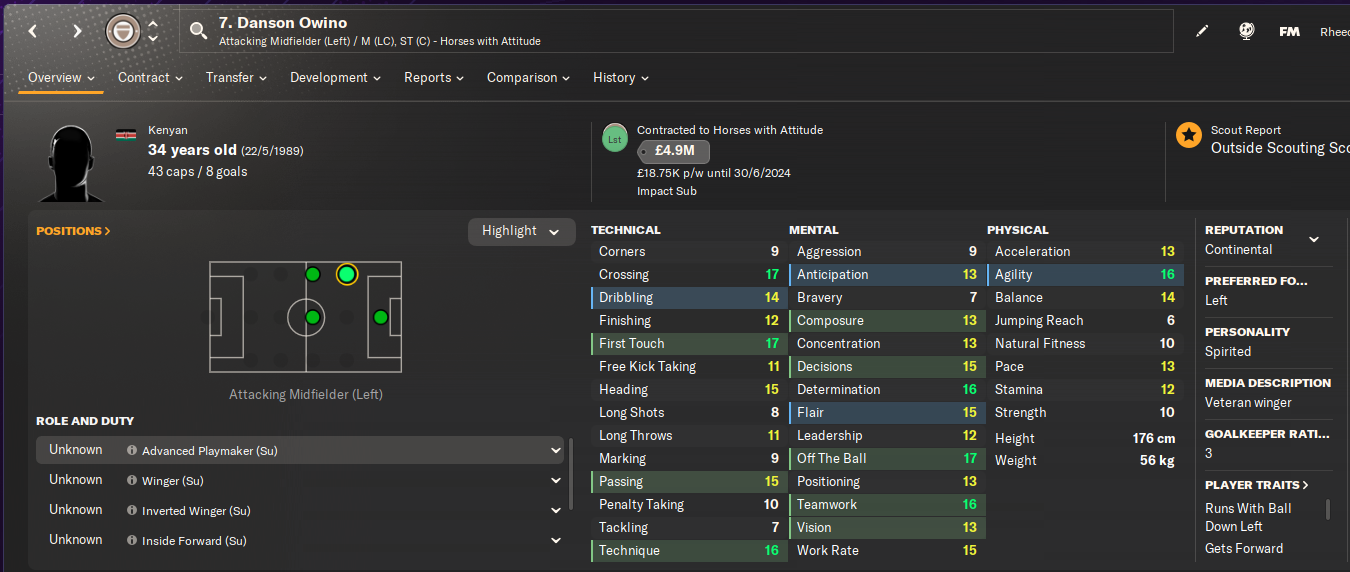This screenshot has width=1350, height=572.
Task: Expand the Reputation section chevron
Action: tap(1314, 239)
